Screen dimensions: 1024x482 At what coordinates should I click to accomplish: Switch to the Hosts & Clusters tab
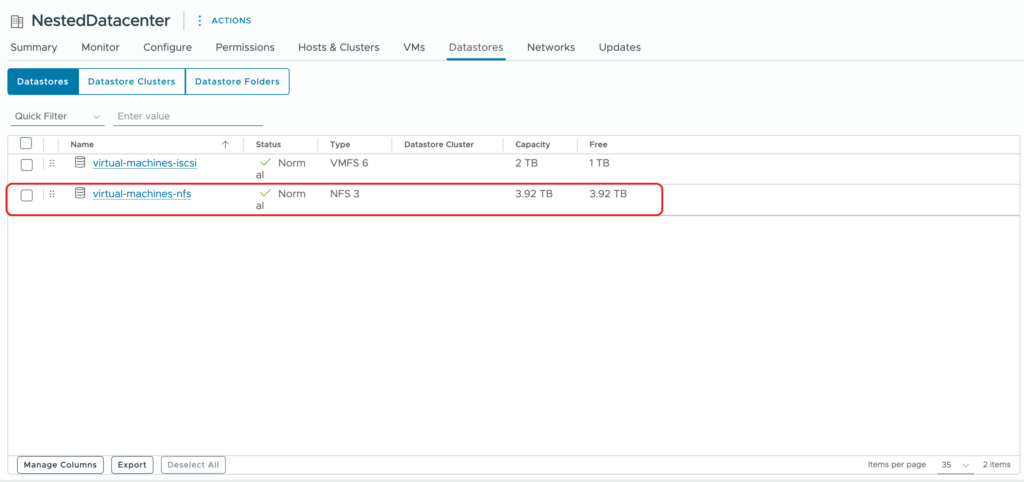[x=338, y=47]
